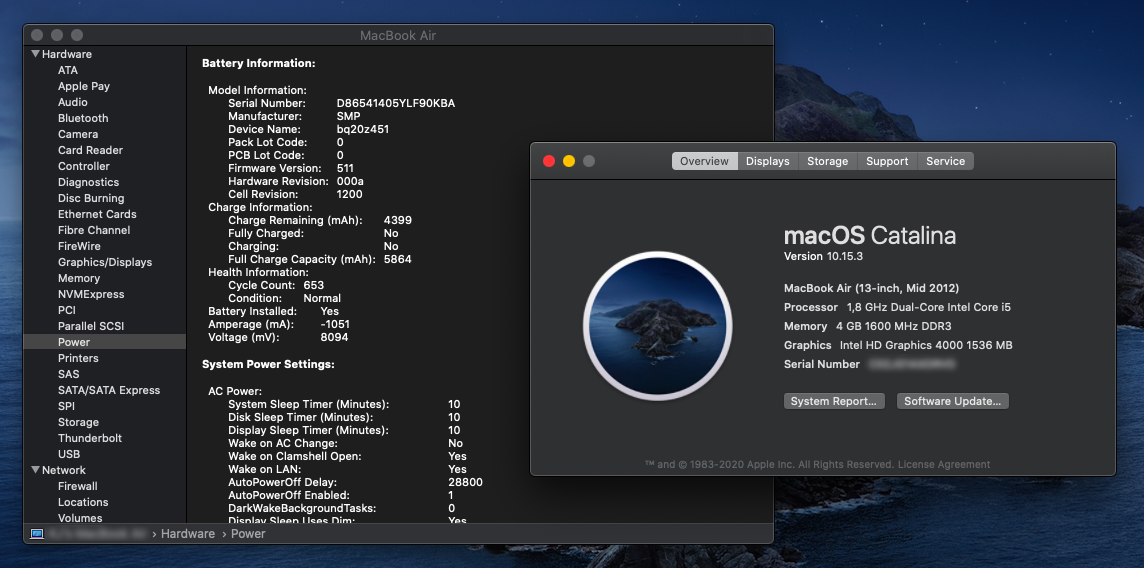The width and height of the screenshot is (1144, 568).
Task: Click the macOS Catalina island logo
Action: [657, 325]
